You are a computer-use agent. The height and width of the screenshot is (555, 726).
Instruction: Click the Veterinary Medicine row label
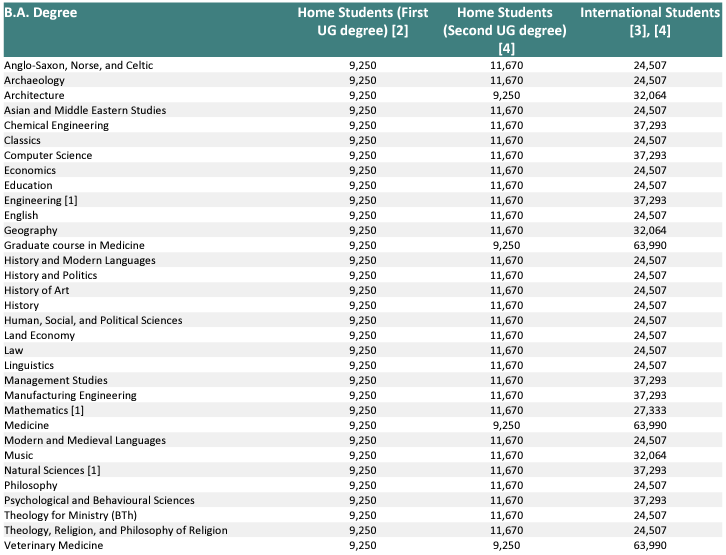coord(53,545)
